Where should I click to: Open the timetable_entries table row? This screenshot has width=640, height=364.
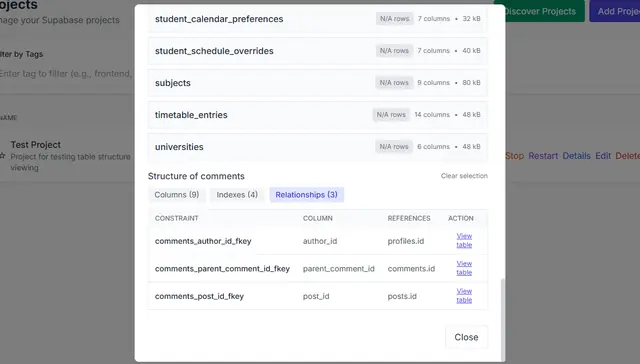coord(318,115)
